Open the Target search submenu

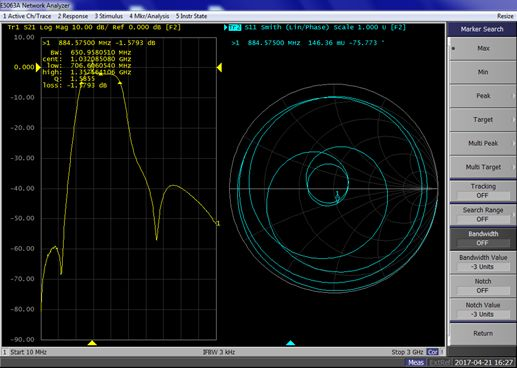pos(483,119)
